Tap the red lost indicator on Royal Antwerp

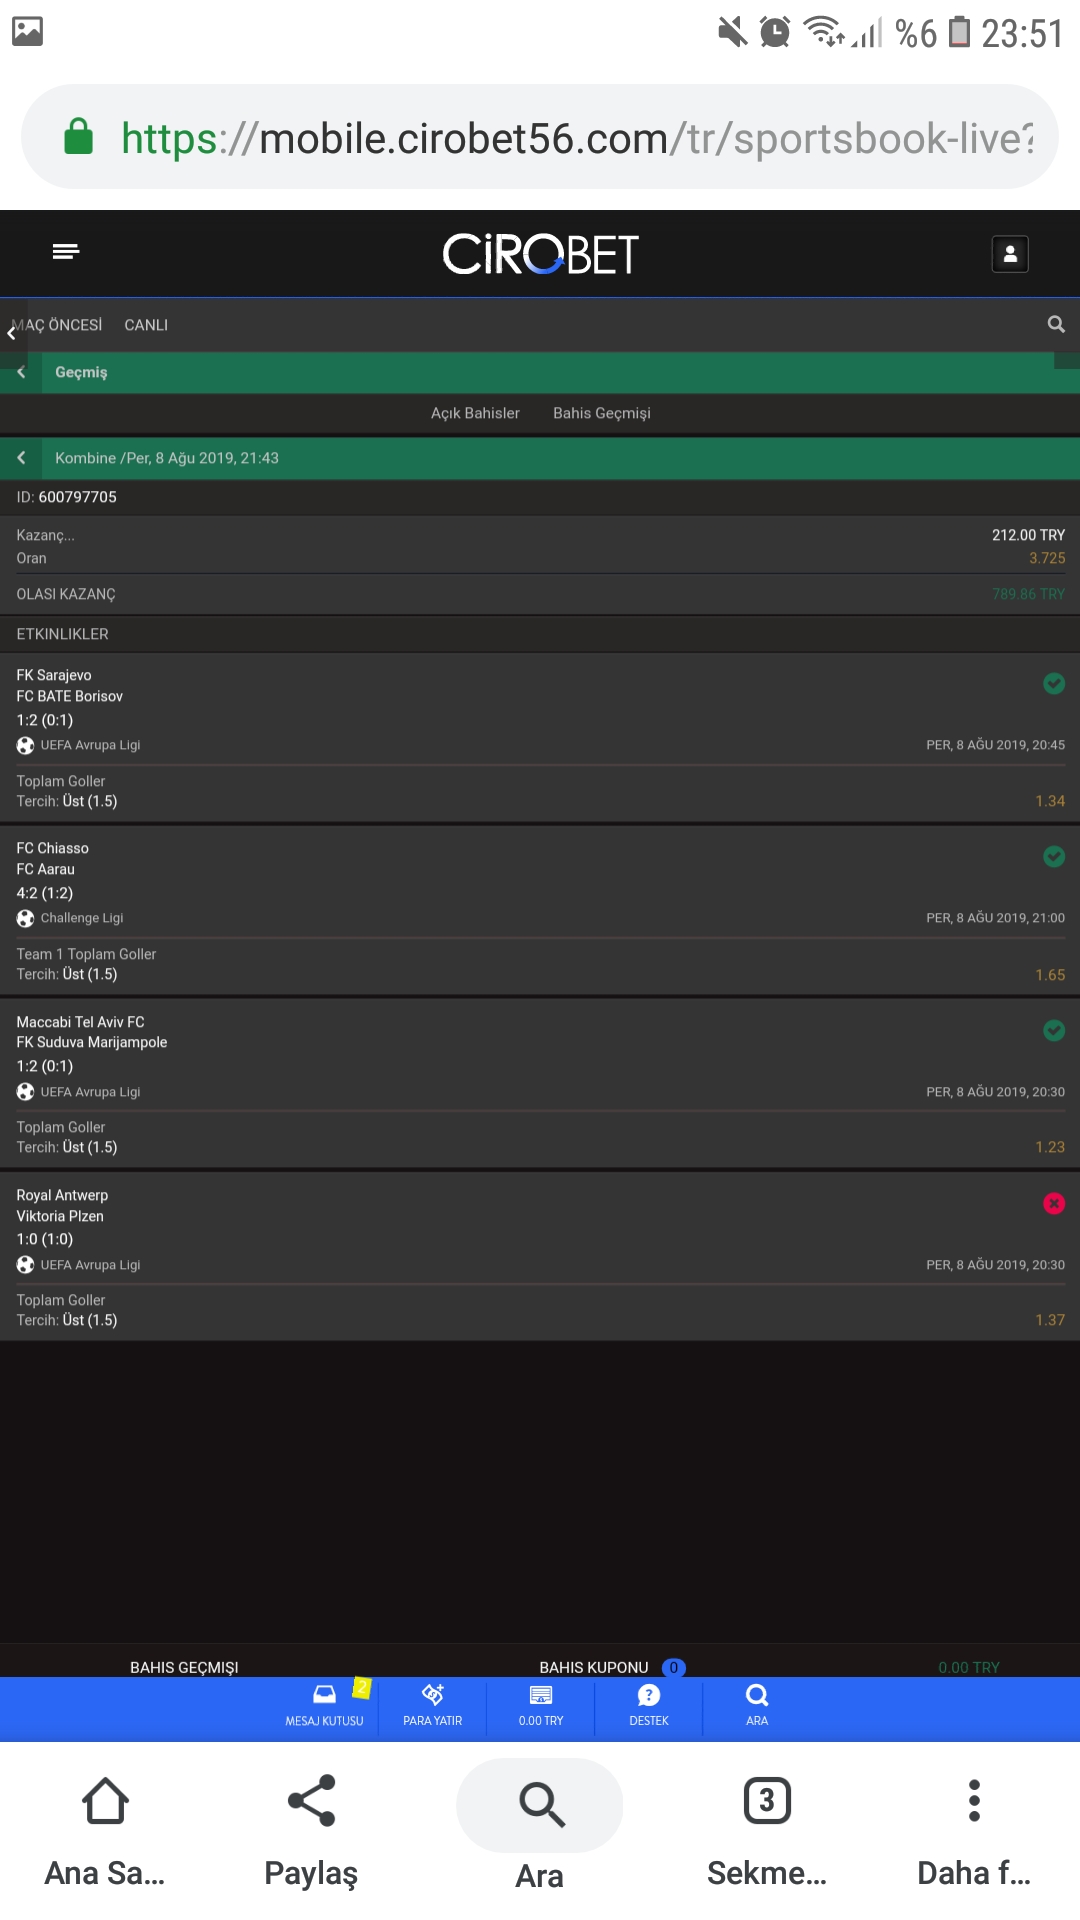[1054, 1203]
